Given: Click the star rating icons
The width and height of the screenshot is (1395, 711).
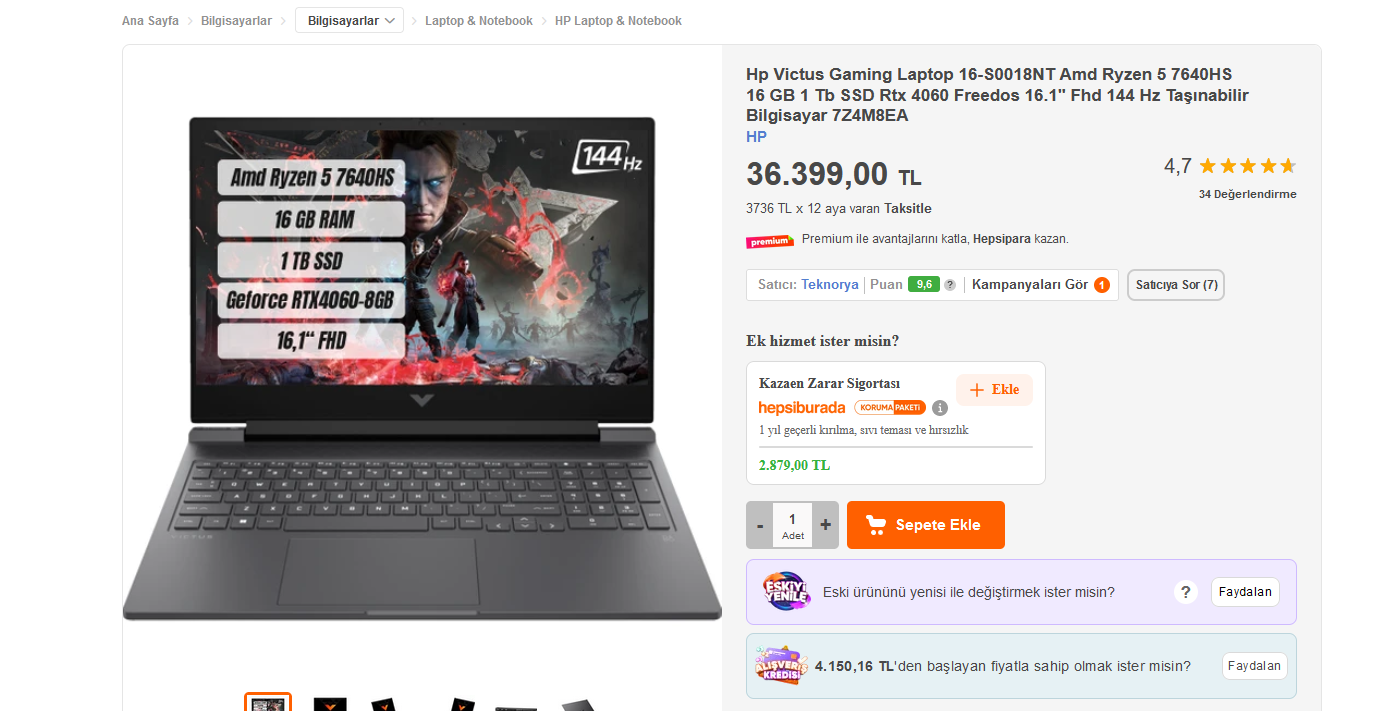Looking at the screenshot, I should [1247, 166].
